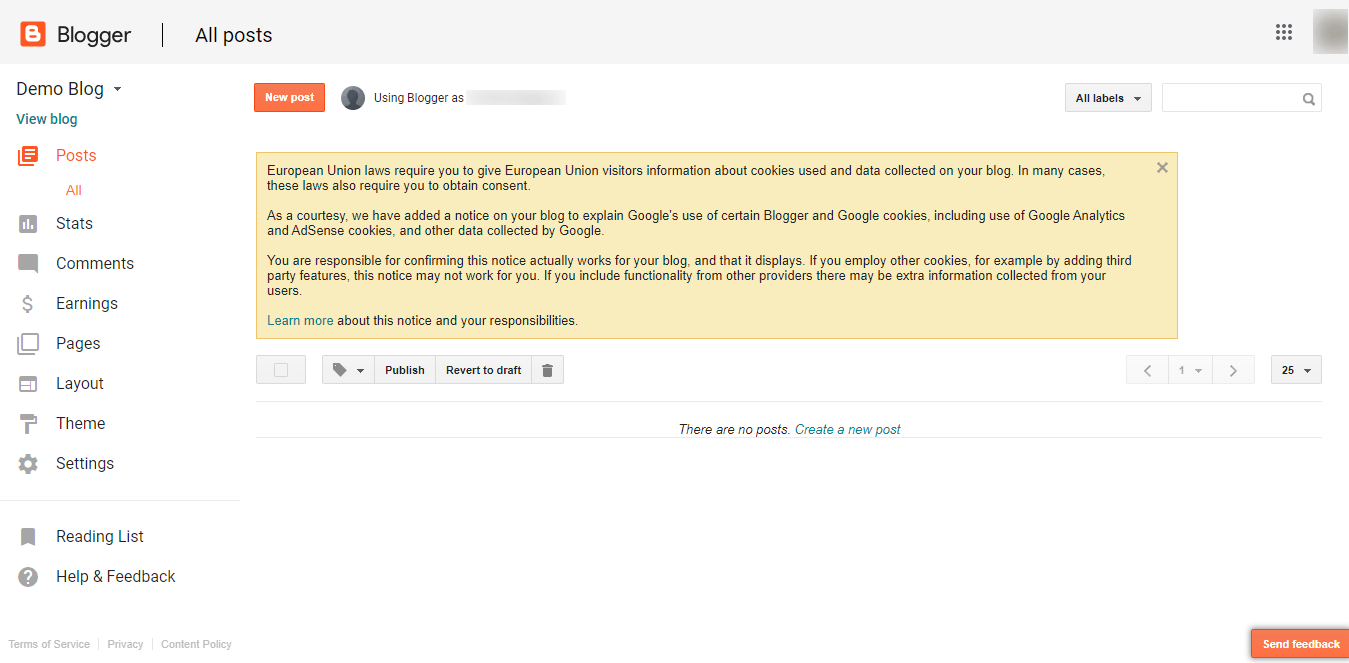Open the Learn more link
This screenshot has width=1349, height=663.
(x=300, y=321)
